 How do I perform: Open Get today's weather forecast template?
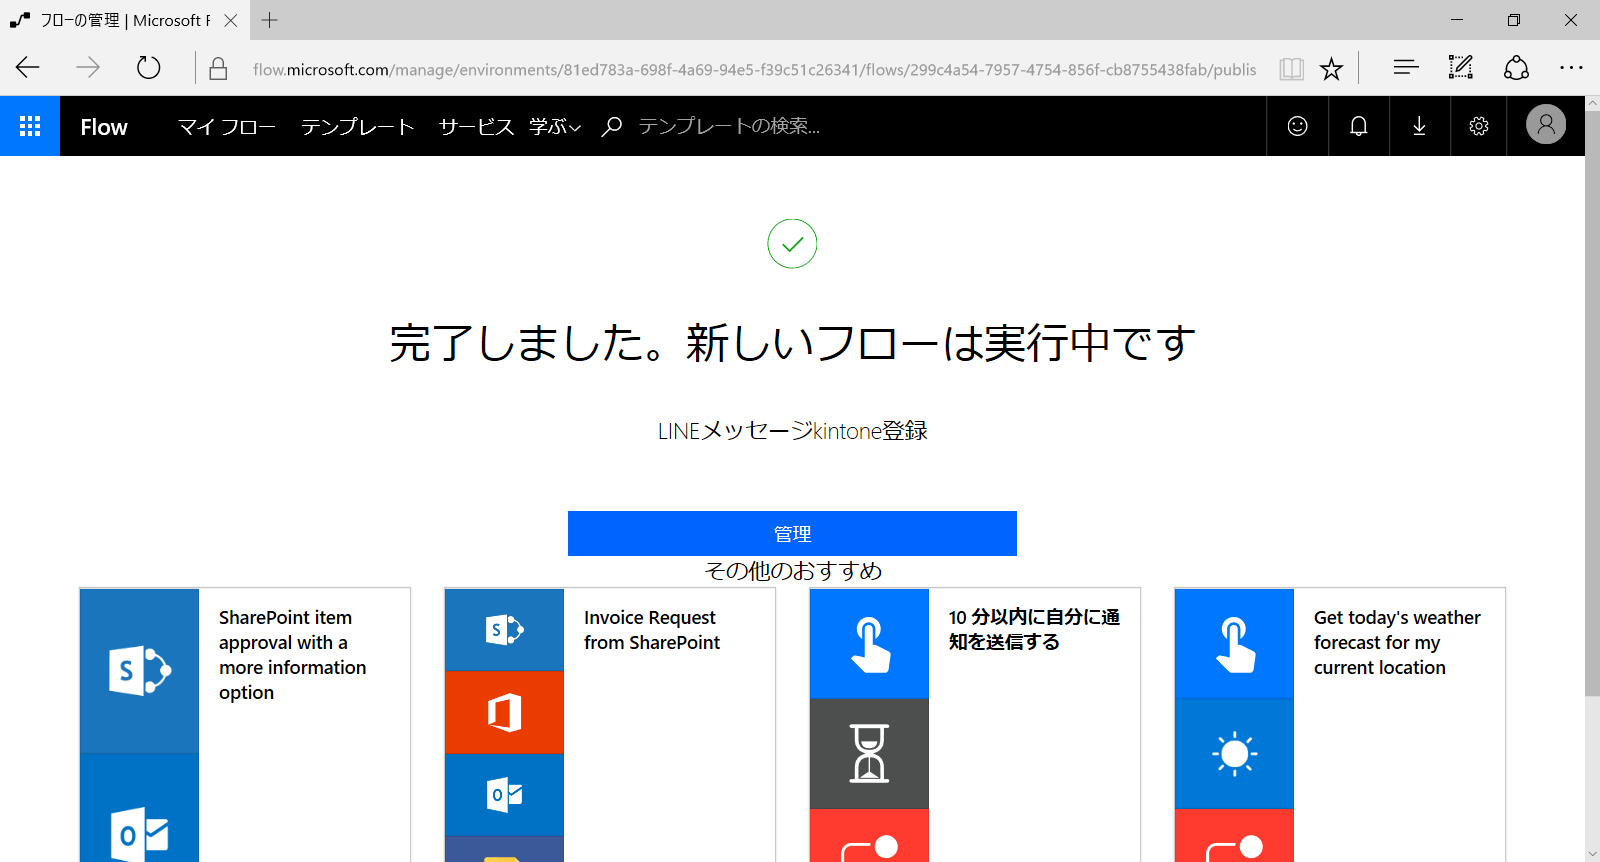1340,725
